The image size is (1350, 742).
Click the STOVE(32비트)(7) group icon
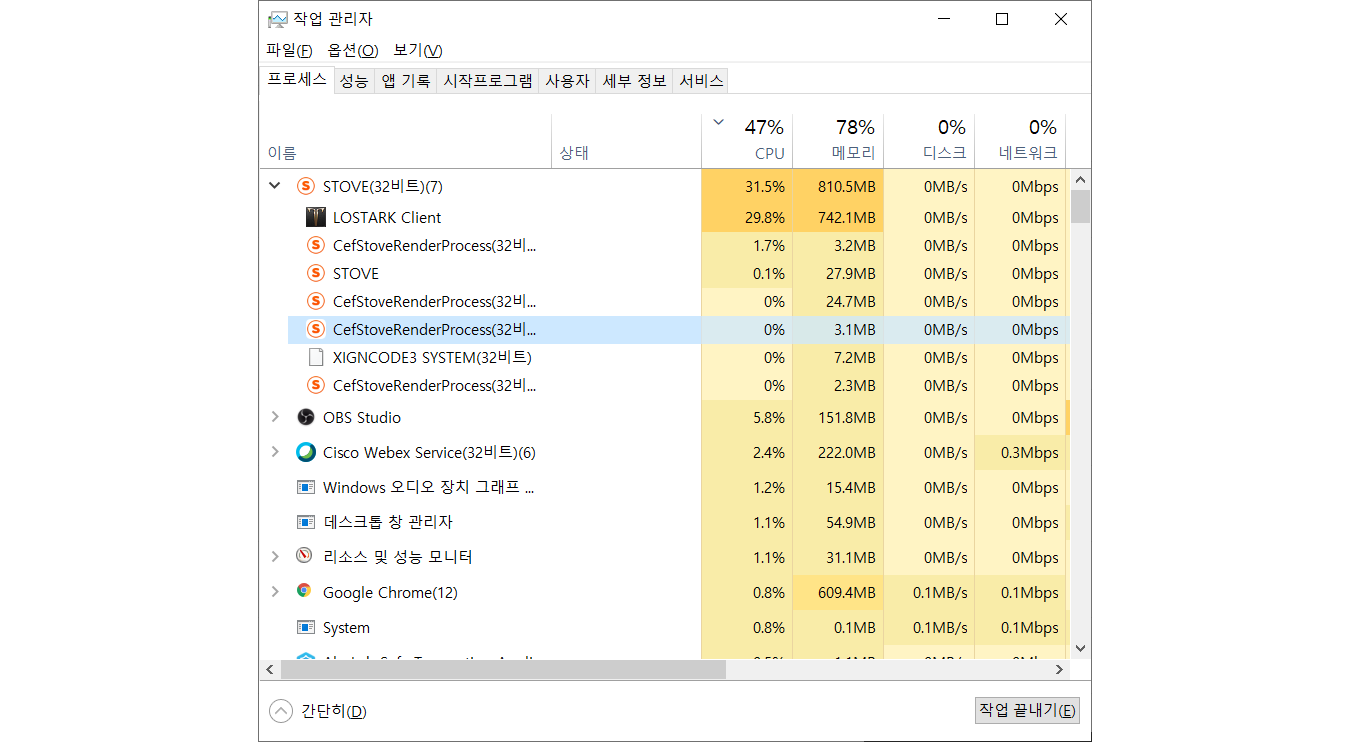306,186
